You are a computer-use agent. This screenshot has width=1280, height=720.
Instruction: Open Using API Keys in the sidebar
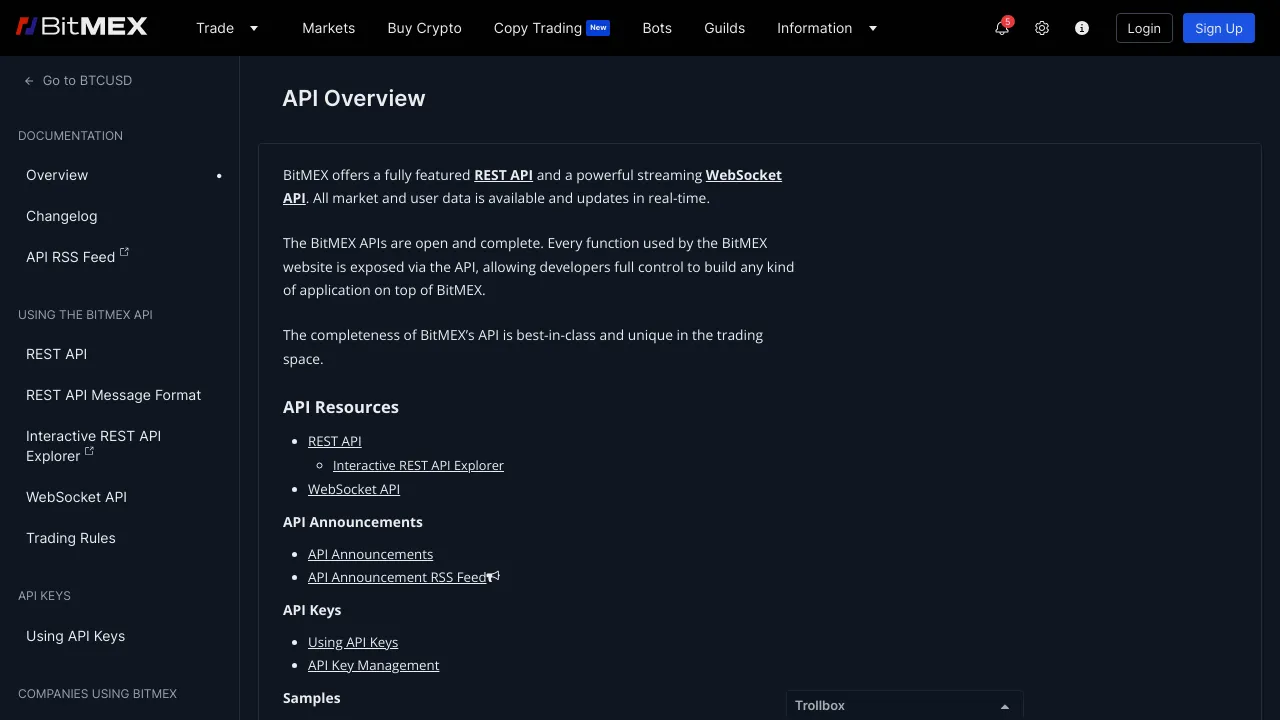(75, 636)
